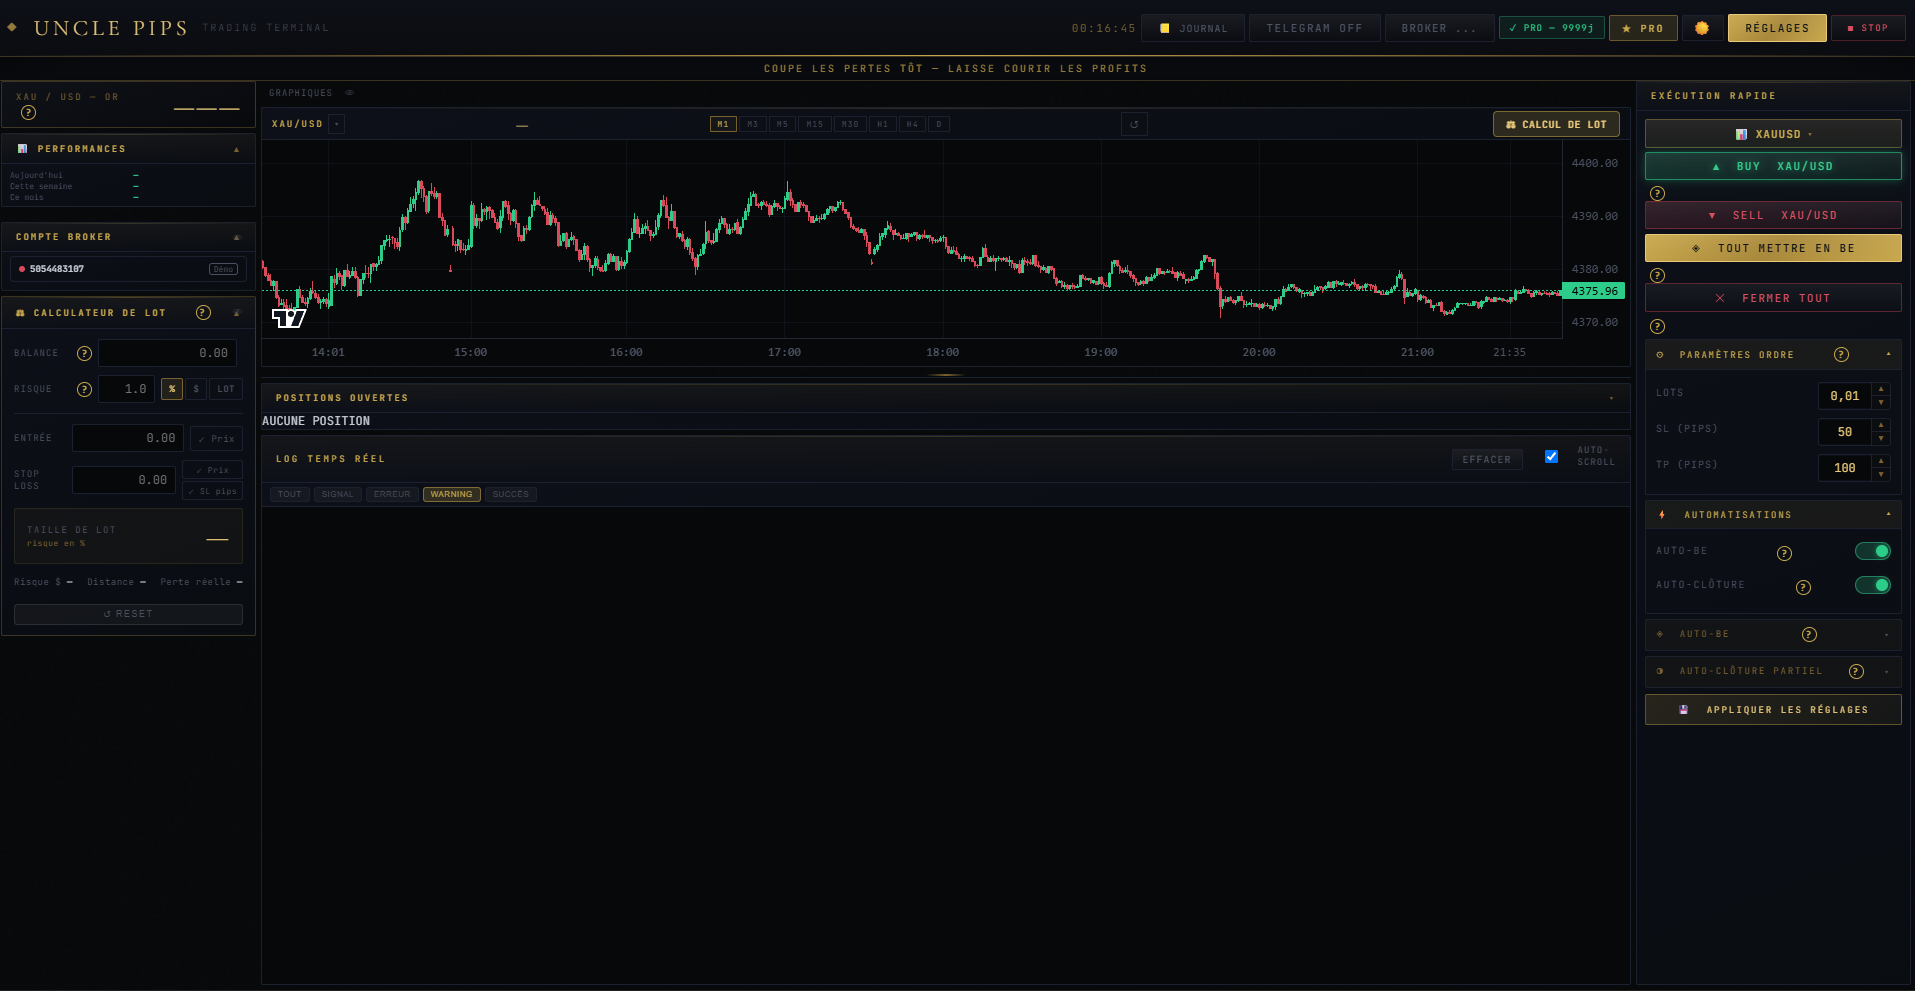Click the TradingView logo on the chart
The image size is (1915, 991).
[x=289, y=318]
